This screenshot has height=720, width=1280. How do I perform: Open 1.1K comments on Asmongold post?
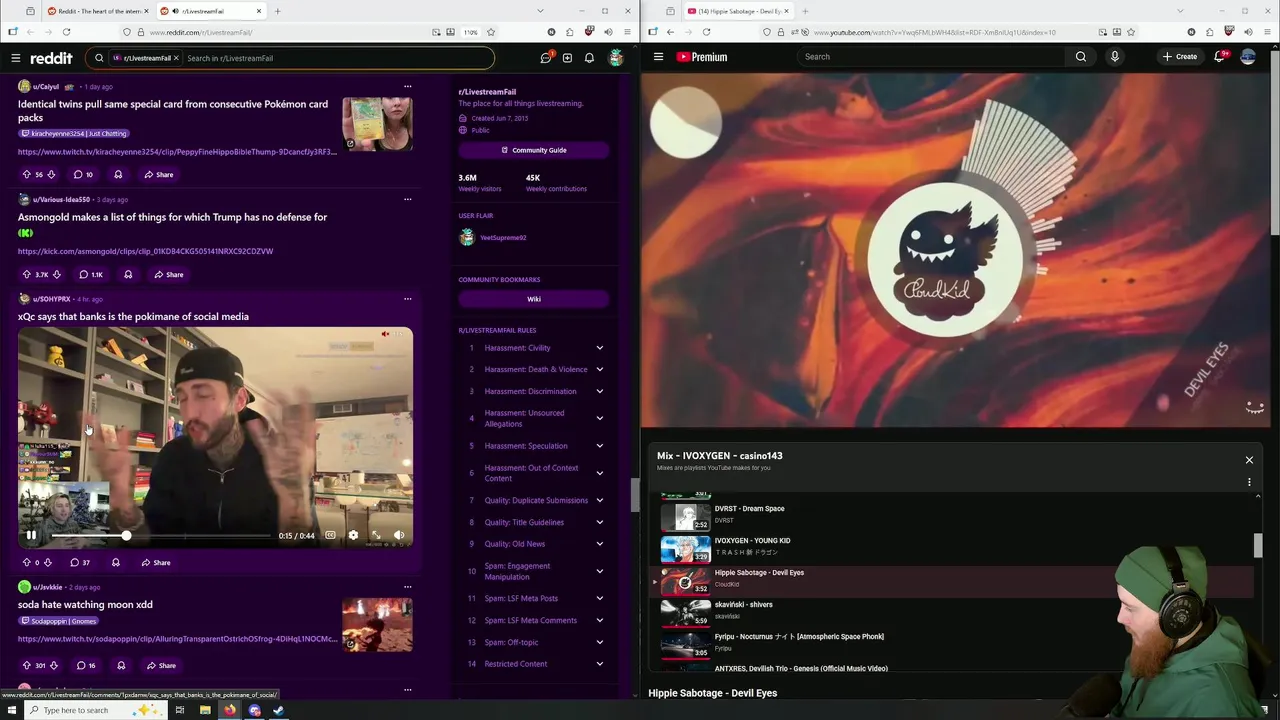90,274
